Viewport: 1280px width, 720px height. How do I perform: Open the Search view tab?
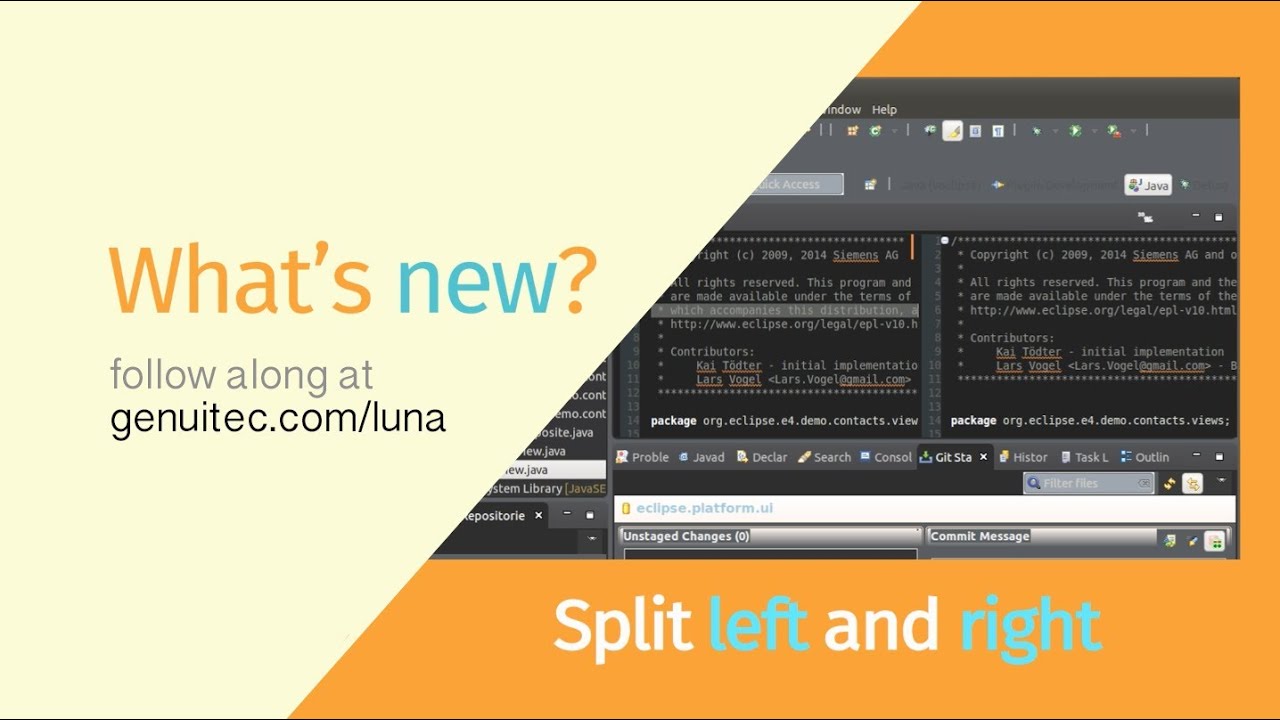click(824, 457)
